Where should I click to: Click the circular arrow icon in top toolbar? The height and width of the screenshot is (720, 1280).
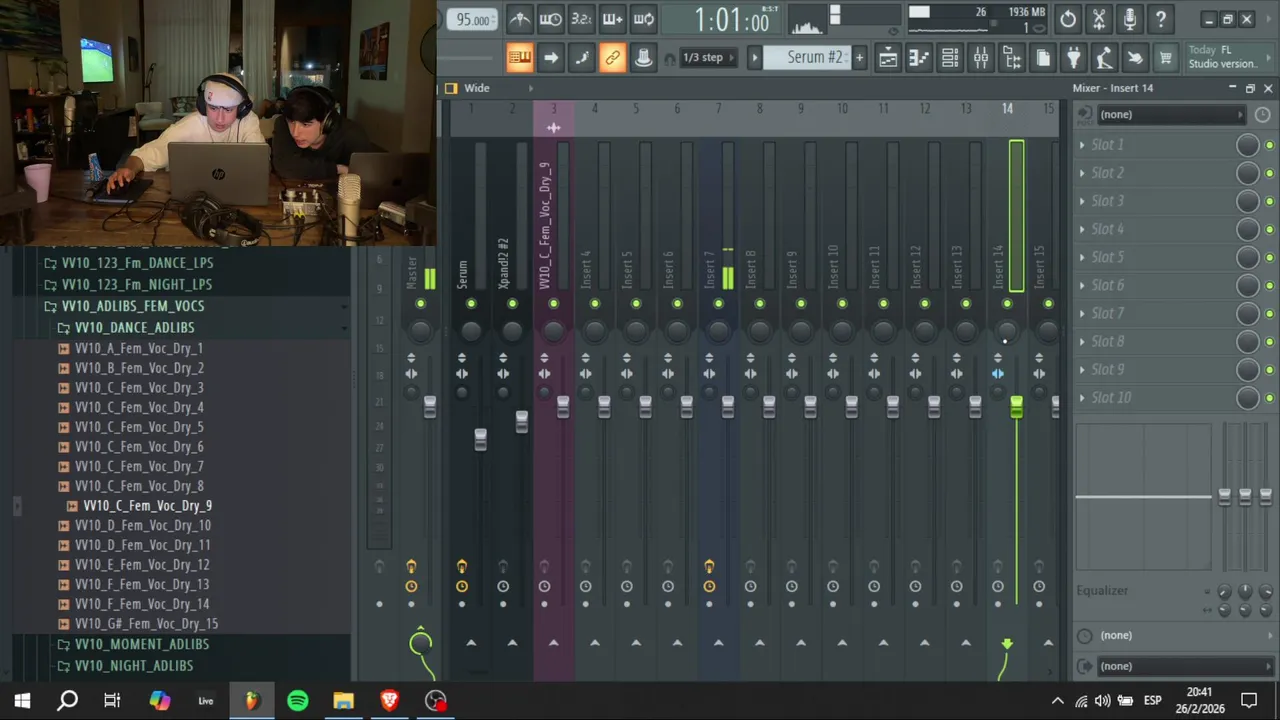coord(1068,19)
